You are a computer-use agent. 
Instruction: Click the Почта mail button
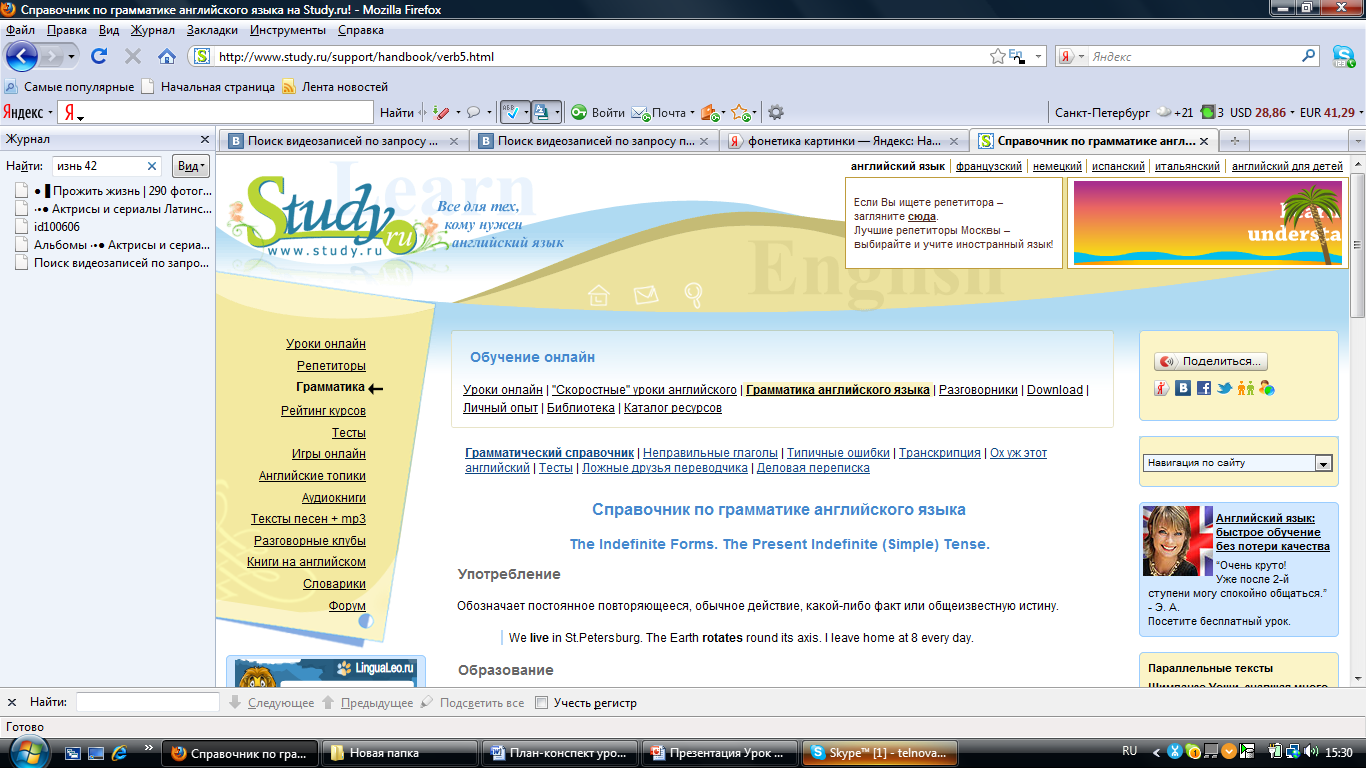coord(662,113)
